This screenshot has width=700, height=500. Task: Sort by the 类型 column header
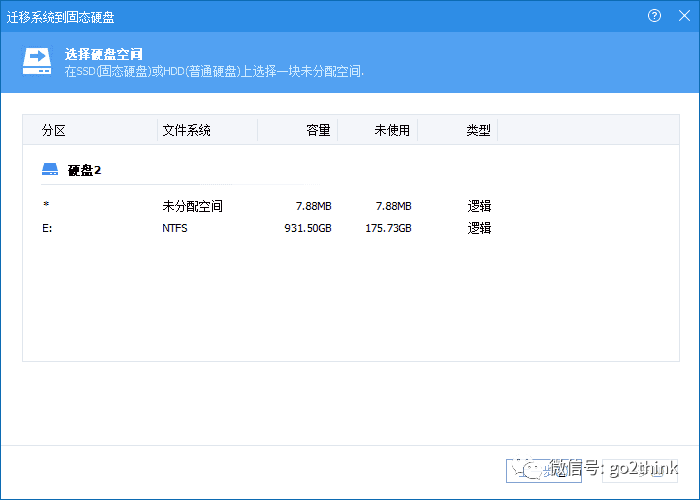pos(478,130)
